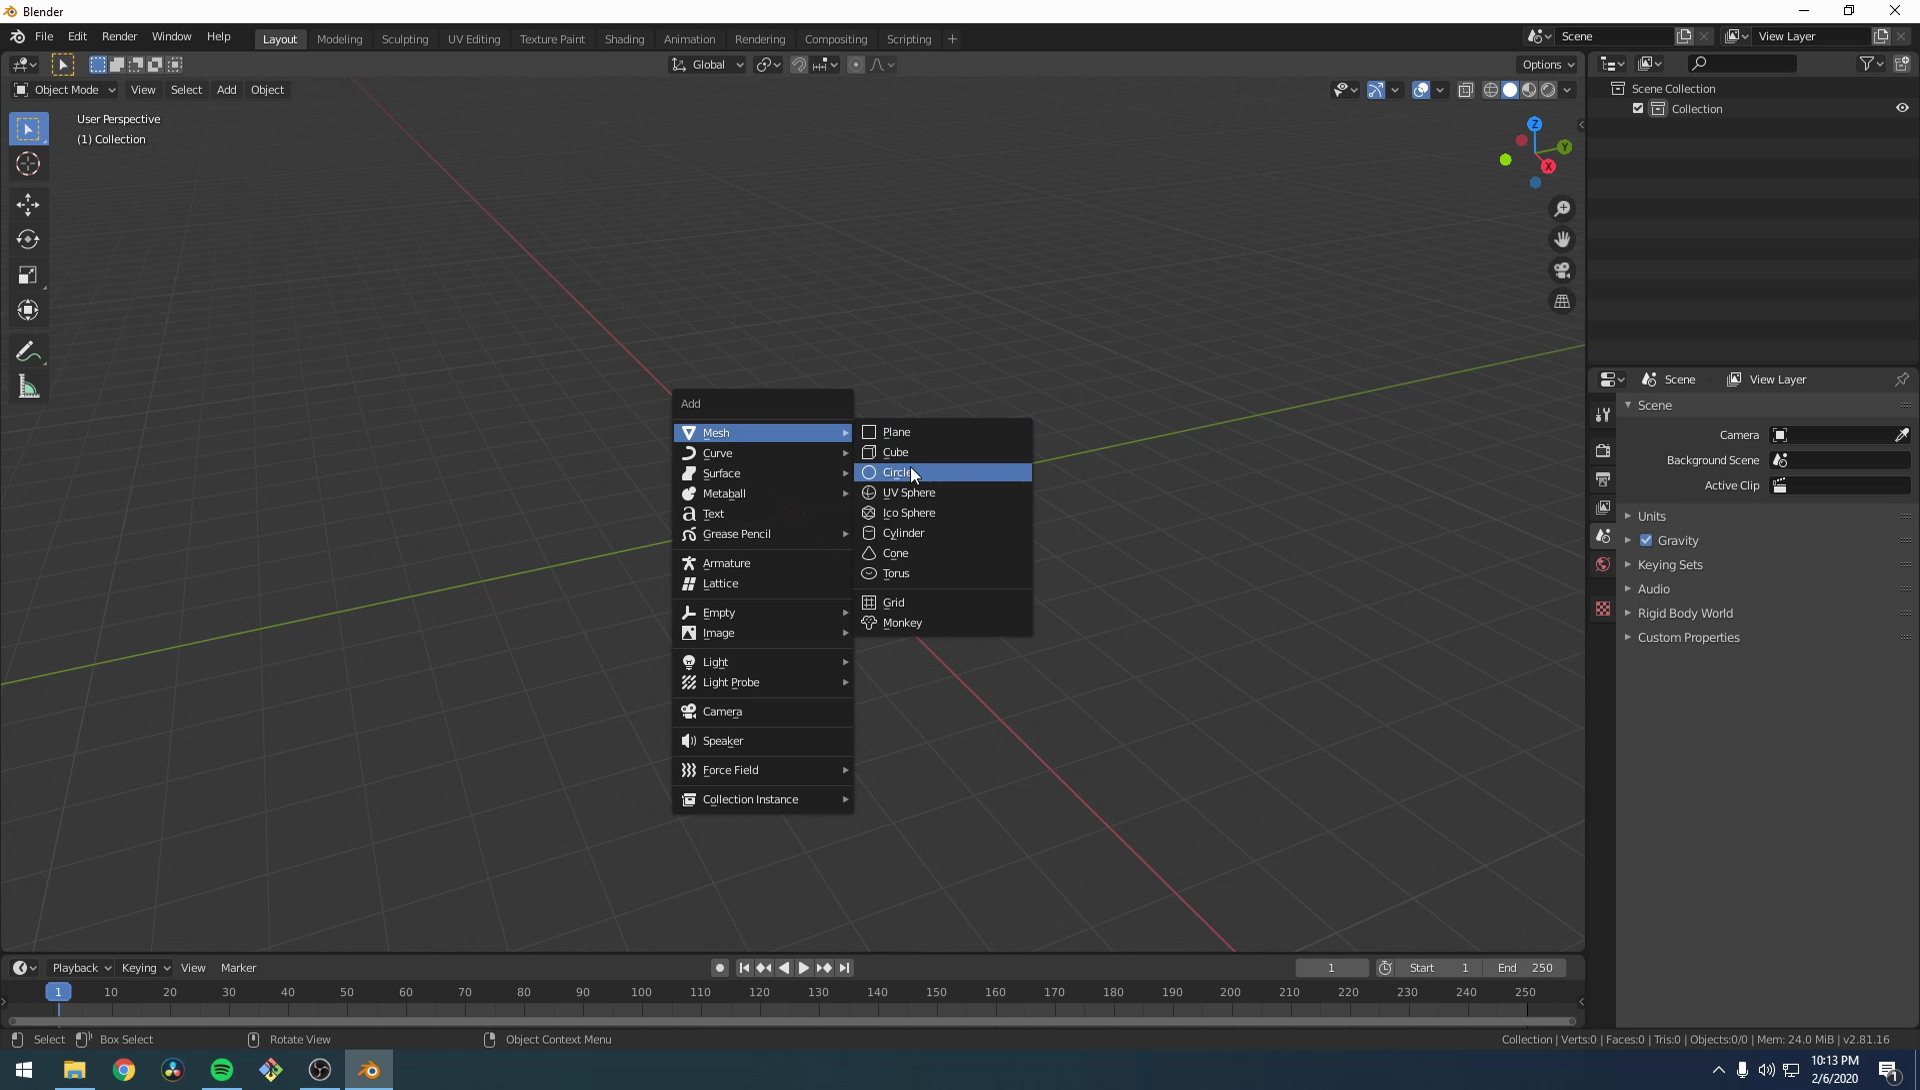
Task: Select the Scale tool
Action: [28, 275]
